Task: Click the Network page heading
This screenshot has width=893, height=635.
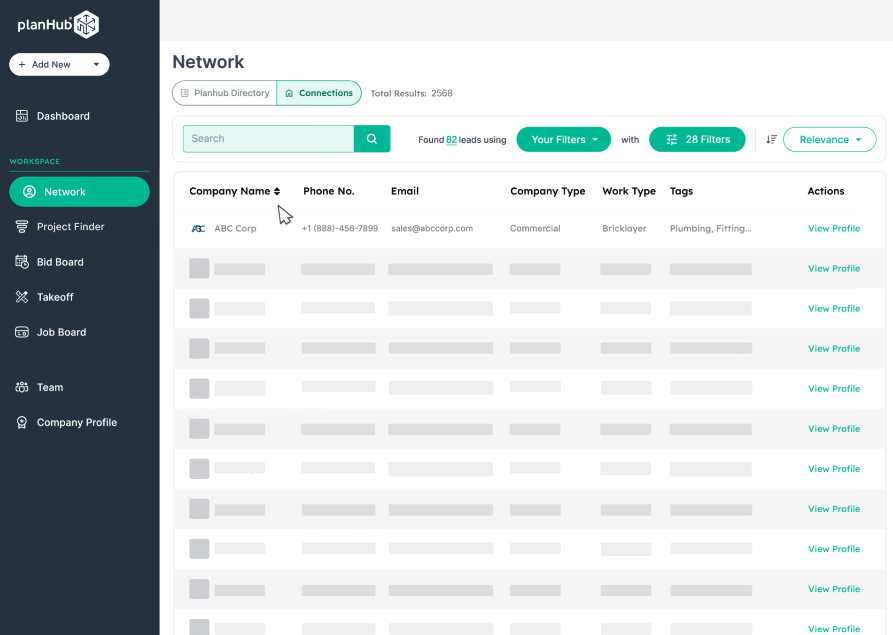Action: pos(208,62)
